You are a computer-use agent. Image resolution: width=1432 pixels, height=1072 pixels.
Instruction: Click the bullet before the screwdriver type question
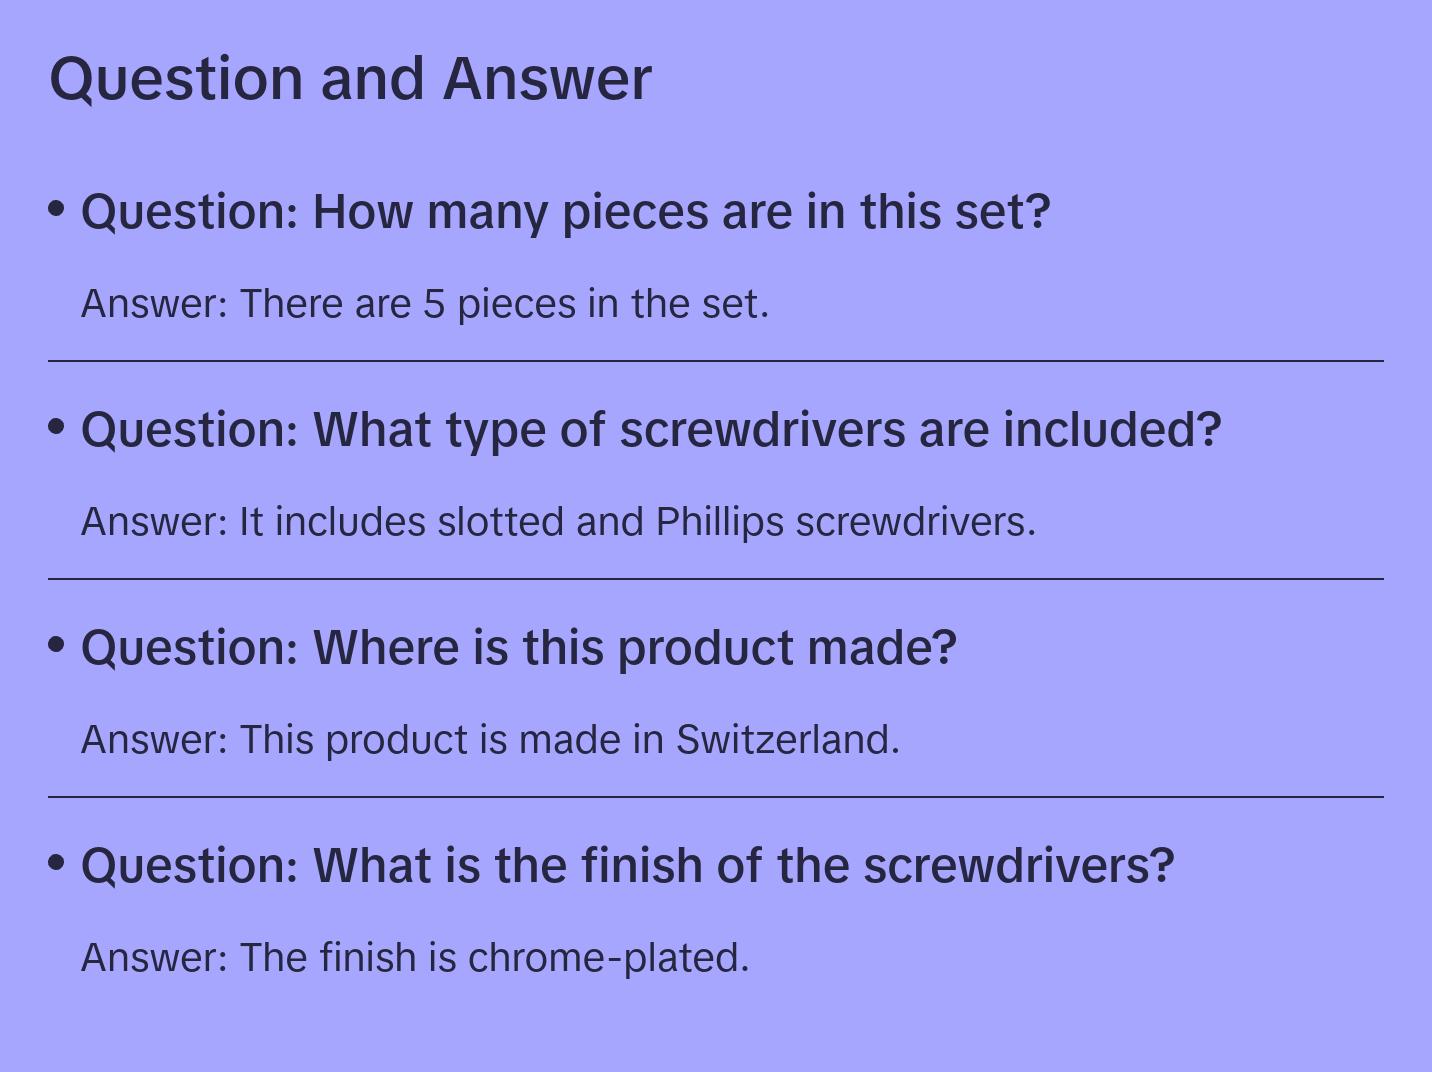tap(57, 427)
